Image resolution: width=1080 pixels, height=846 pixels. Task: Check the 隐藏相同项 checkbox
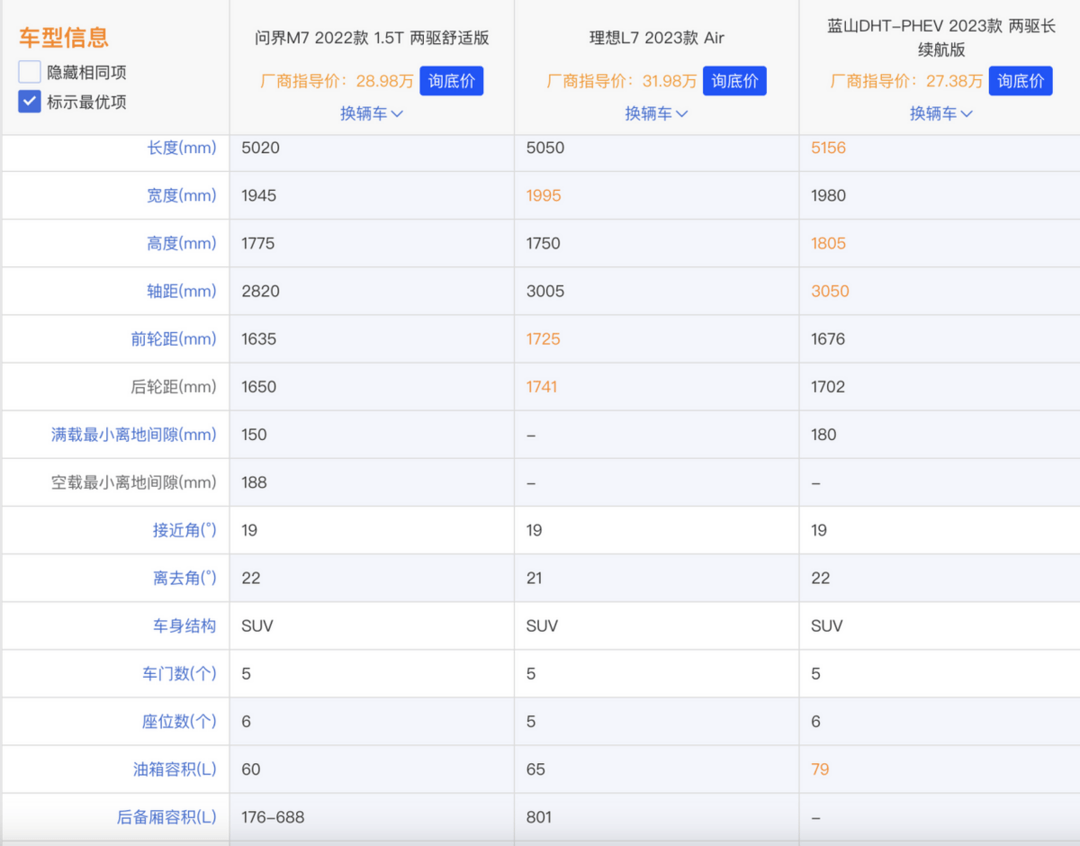click(29, 72)
